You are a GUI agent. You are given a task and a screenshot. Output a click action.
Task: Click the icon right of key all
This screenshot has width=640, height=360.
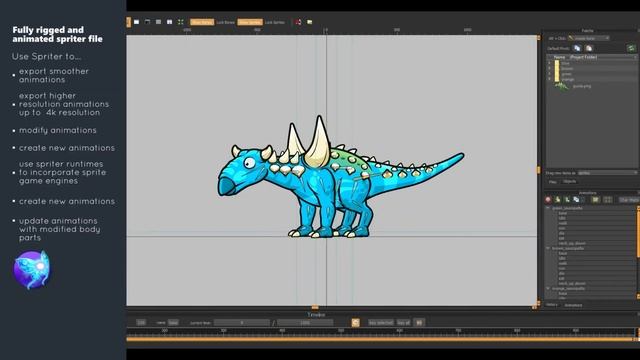(x=419, y=322)
